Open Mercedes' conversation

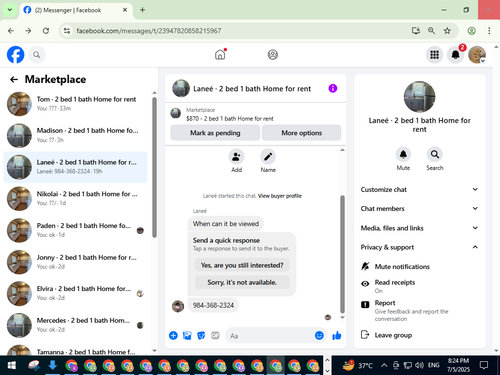[76, 325]
